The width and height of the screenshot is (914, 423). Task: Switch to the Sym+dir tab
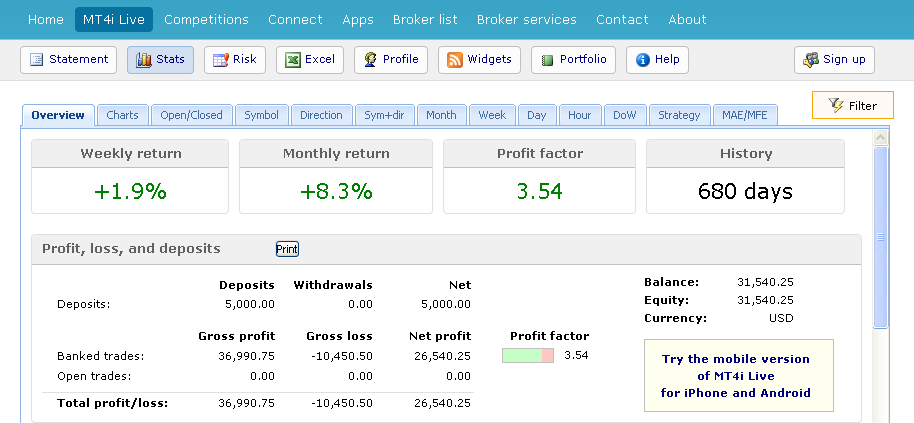point(384,115)
